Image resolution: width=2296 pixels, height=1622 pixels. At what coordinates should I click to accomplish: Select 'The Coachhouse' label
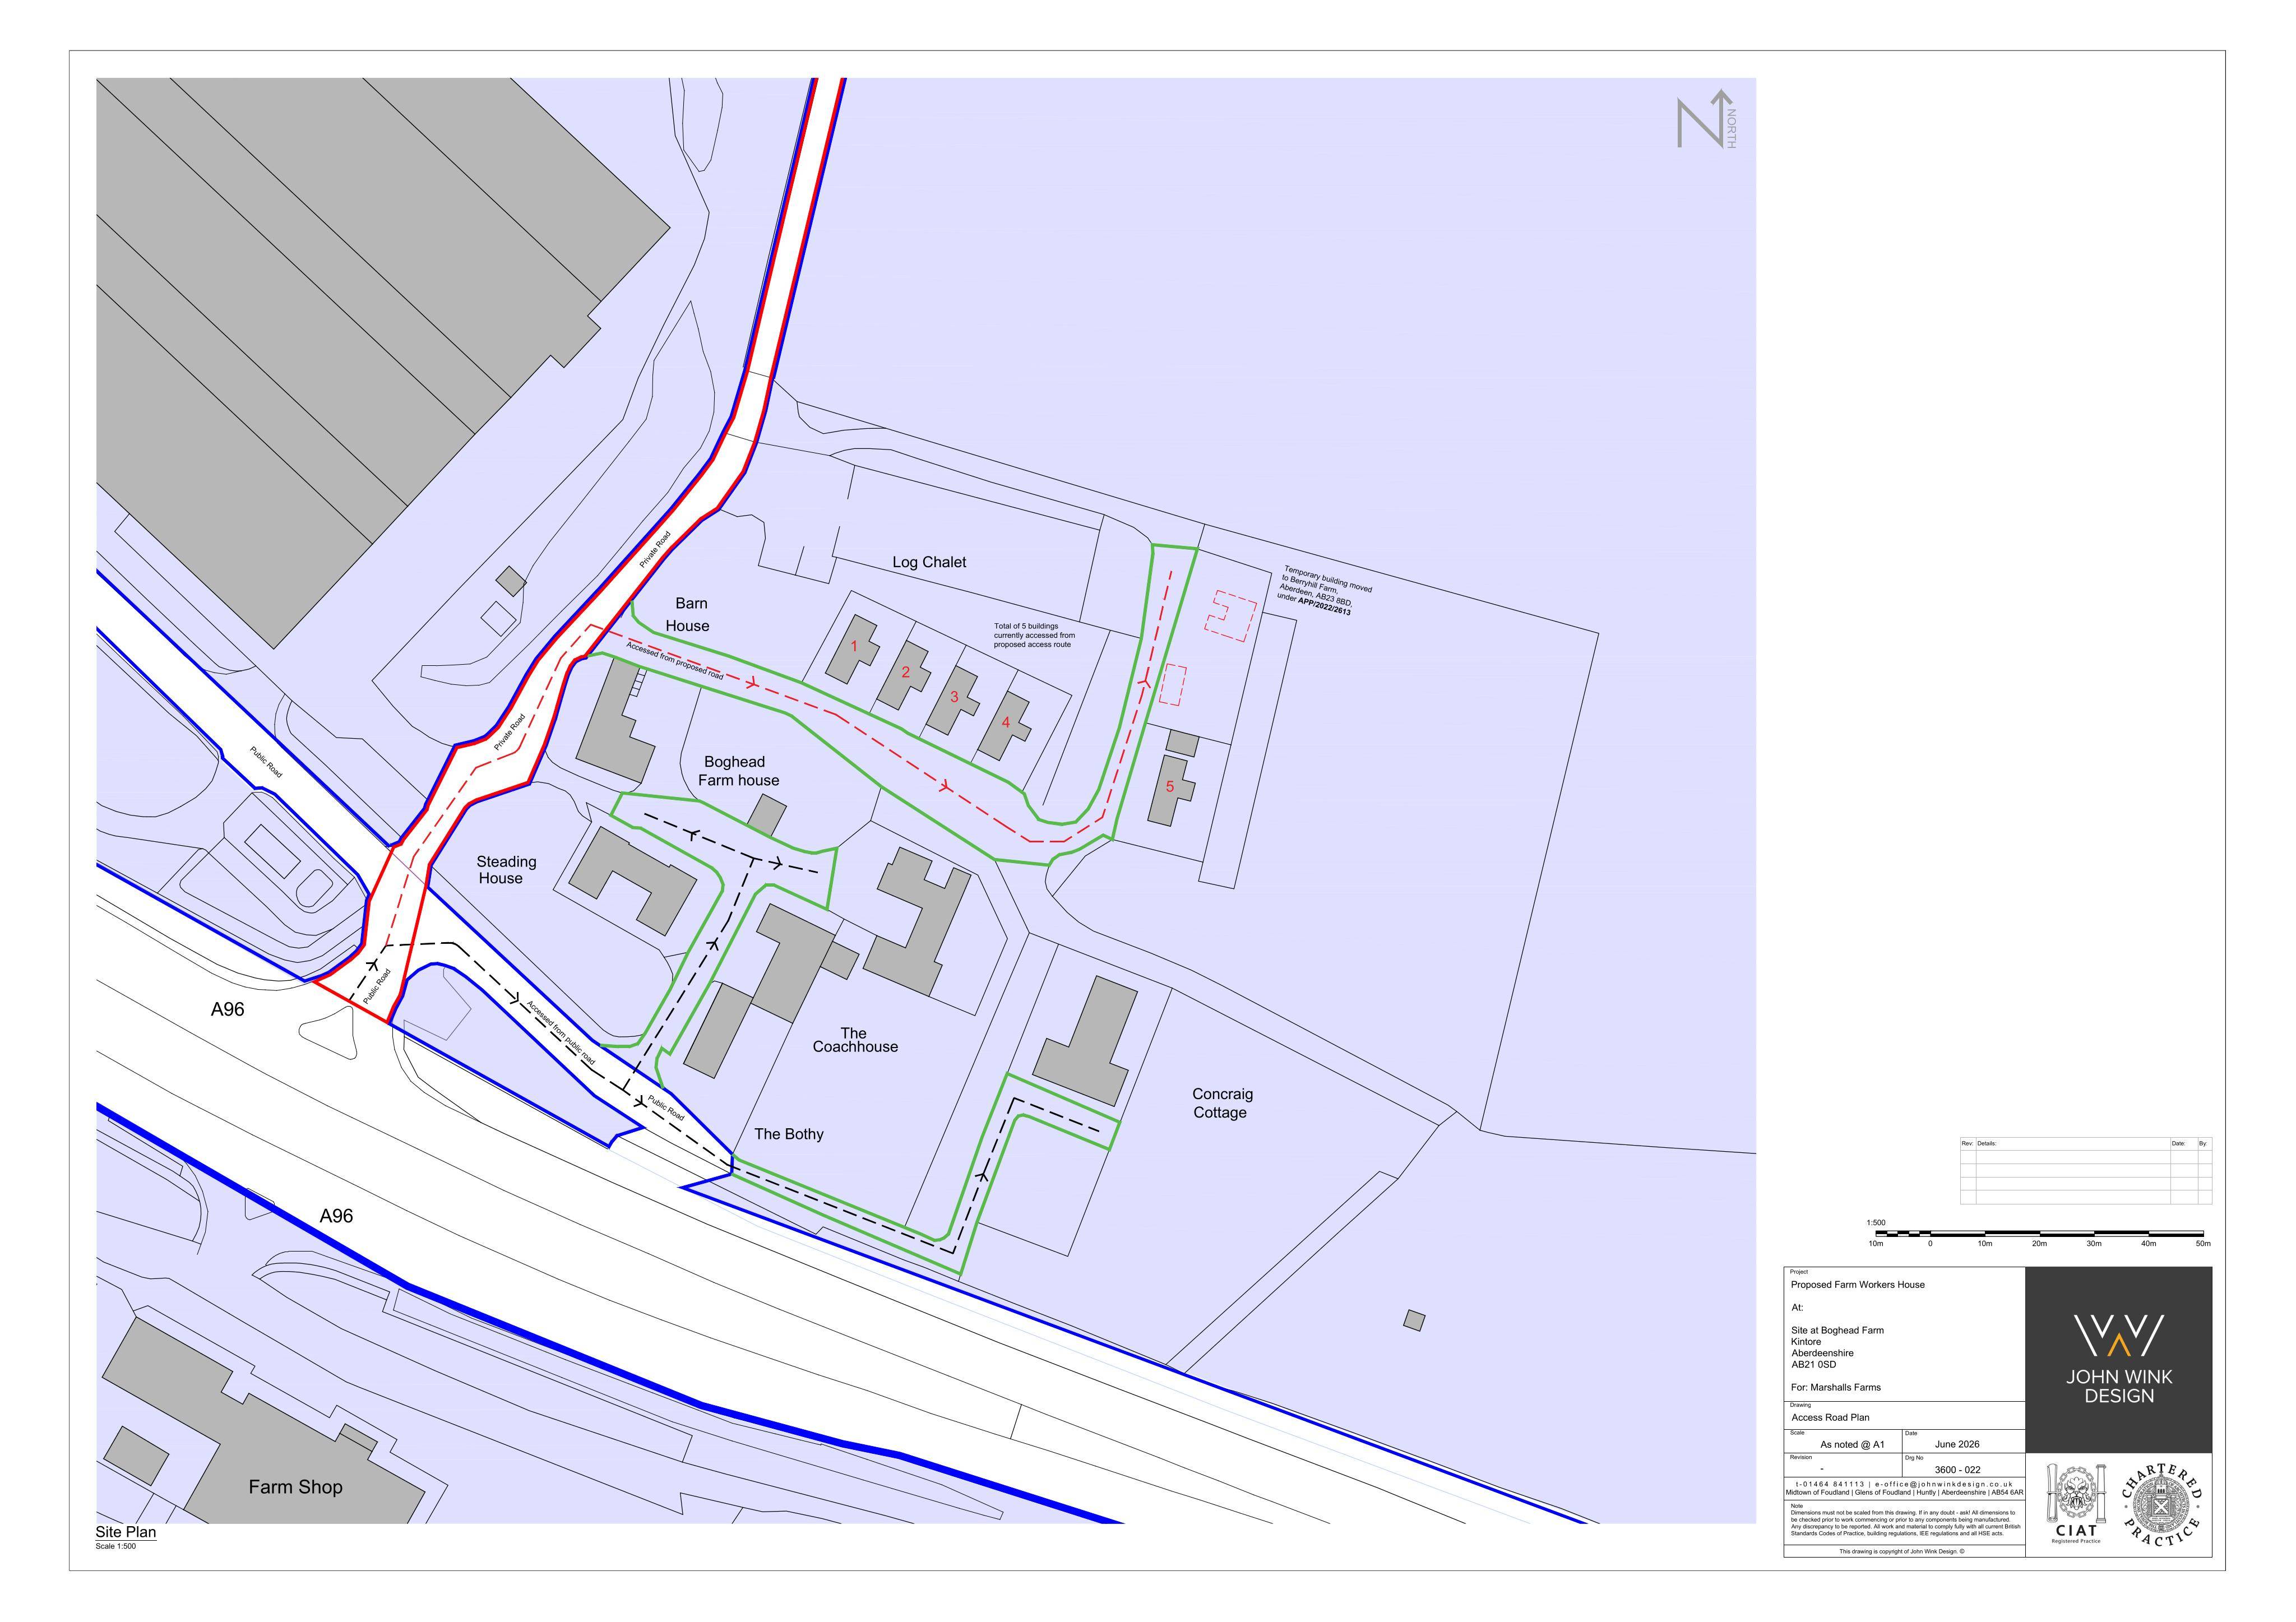855,1040
